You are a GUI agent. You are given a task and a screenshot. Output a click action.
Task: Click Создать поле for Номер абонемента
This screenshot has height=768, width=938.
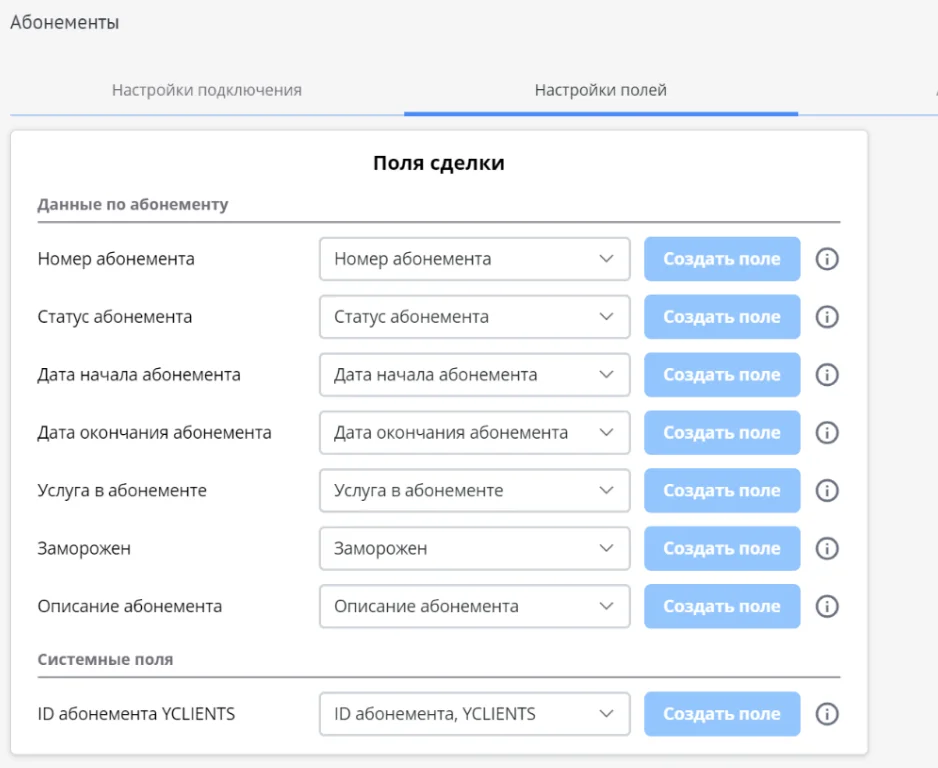[722, 259]
